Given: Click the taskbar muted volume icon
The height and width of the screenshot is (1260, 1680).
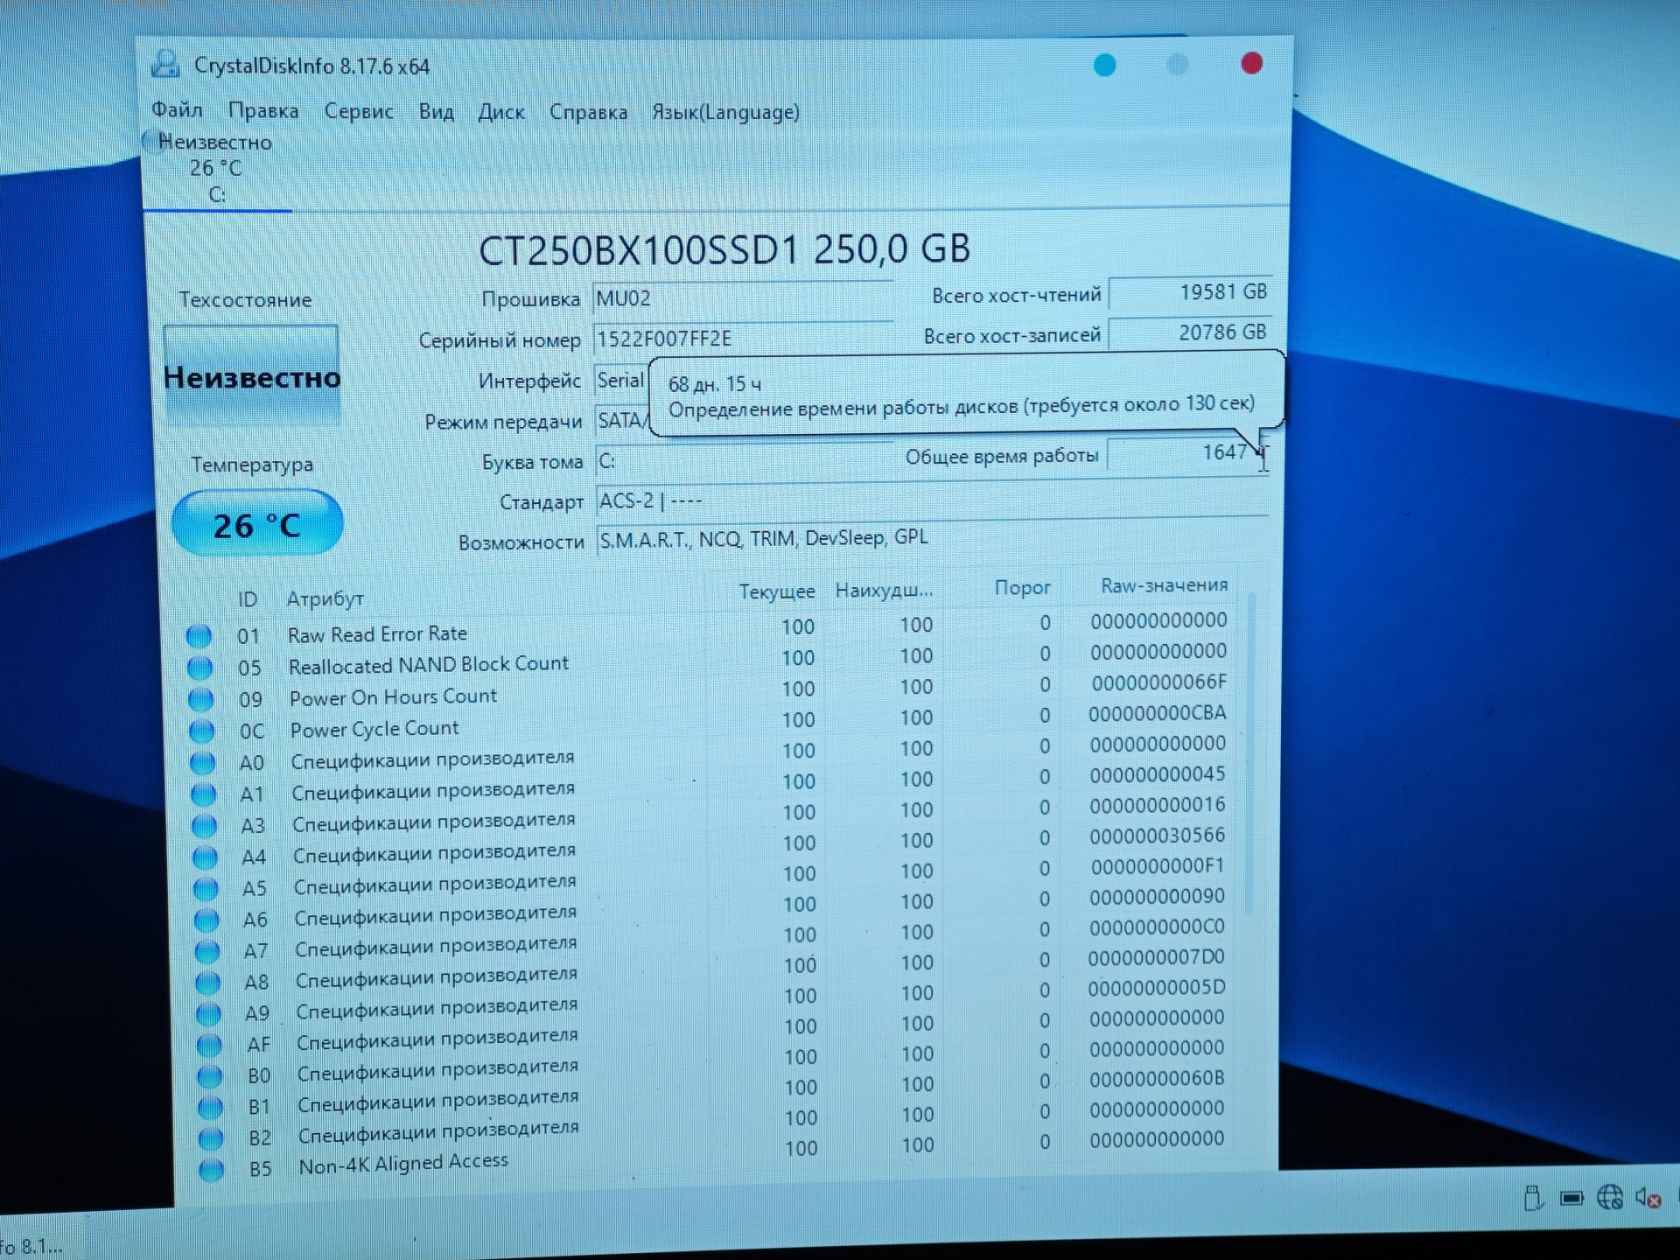Looking at the screenshot, I should [x=1648, y=1197].
